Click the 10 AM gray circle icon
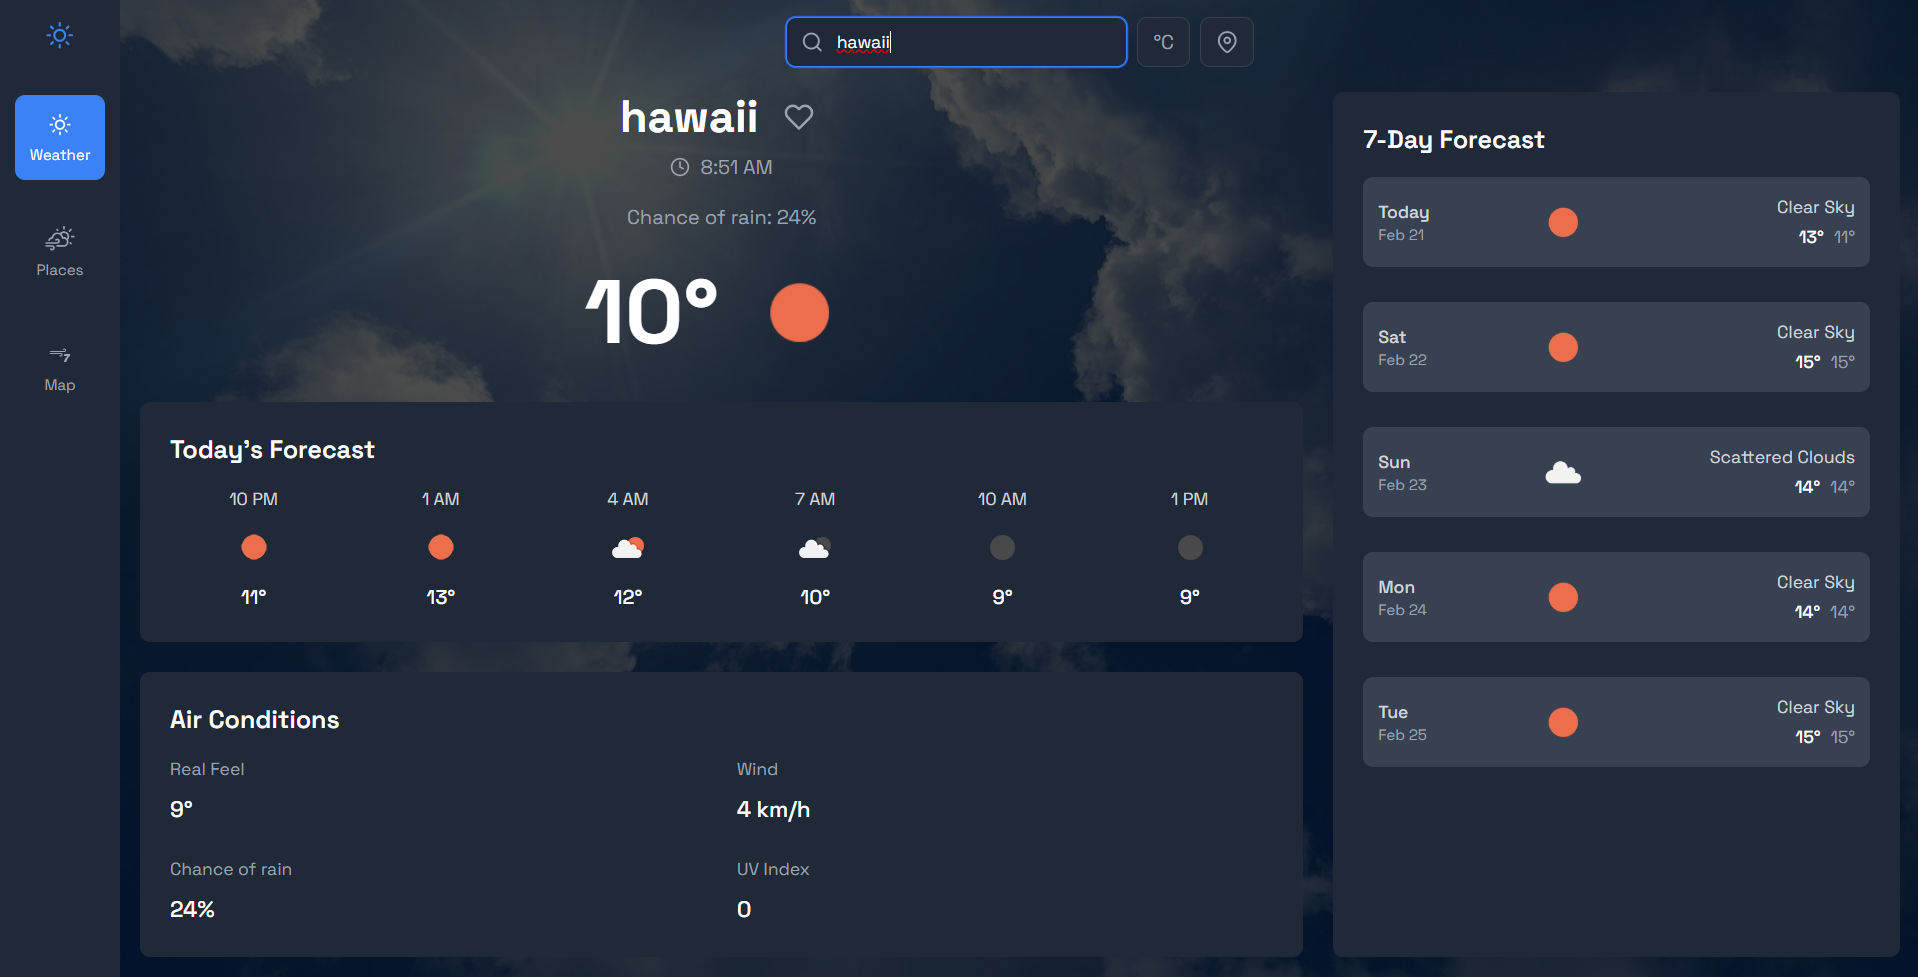Screen dimensions: 1918x977 point(1002,547)
